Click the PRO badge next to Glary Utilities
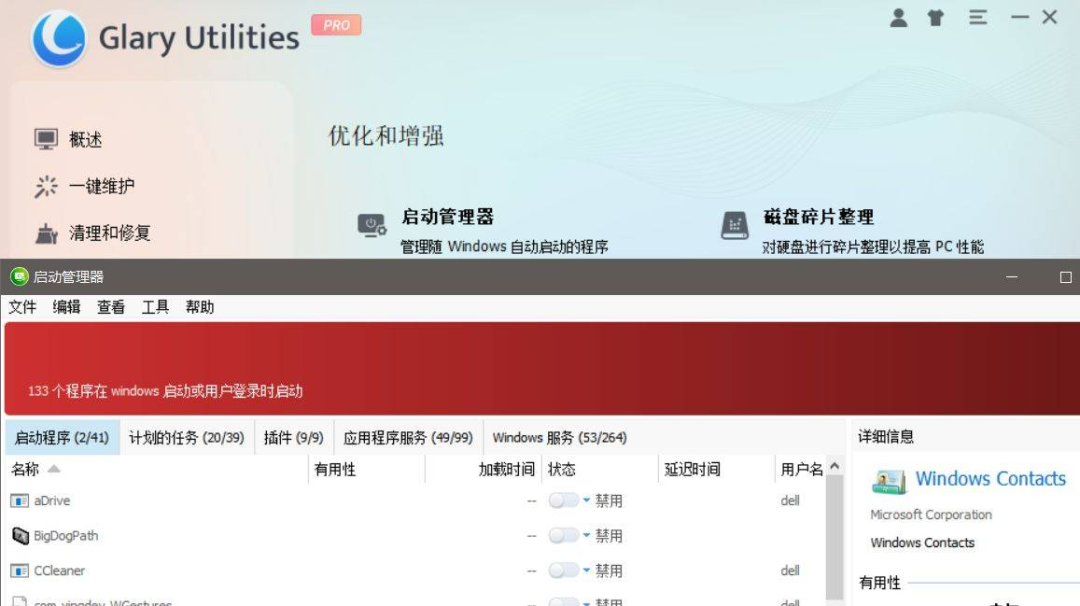The image size is (1080, 606). (336, 25)
